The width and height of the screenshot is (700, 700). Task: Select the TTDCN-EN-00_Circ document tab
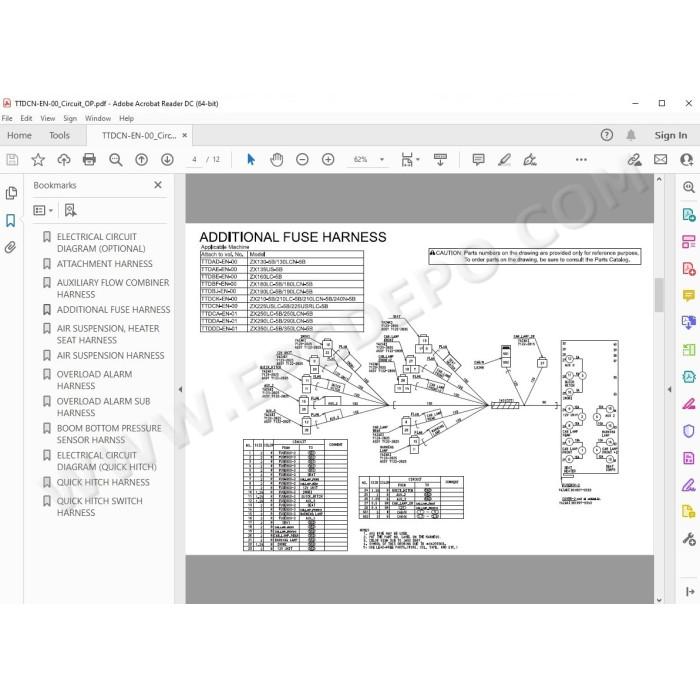[139, 135]
